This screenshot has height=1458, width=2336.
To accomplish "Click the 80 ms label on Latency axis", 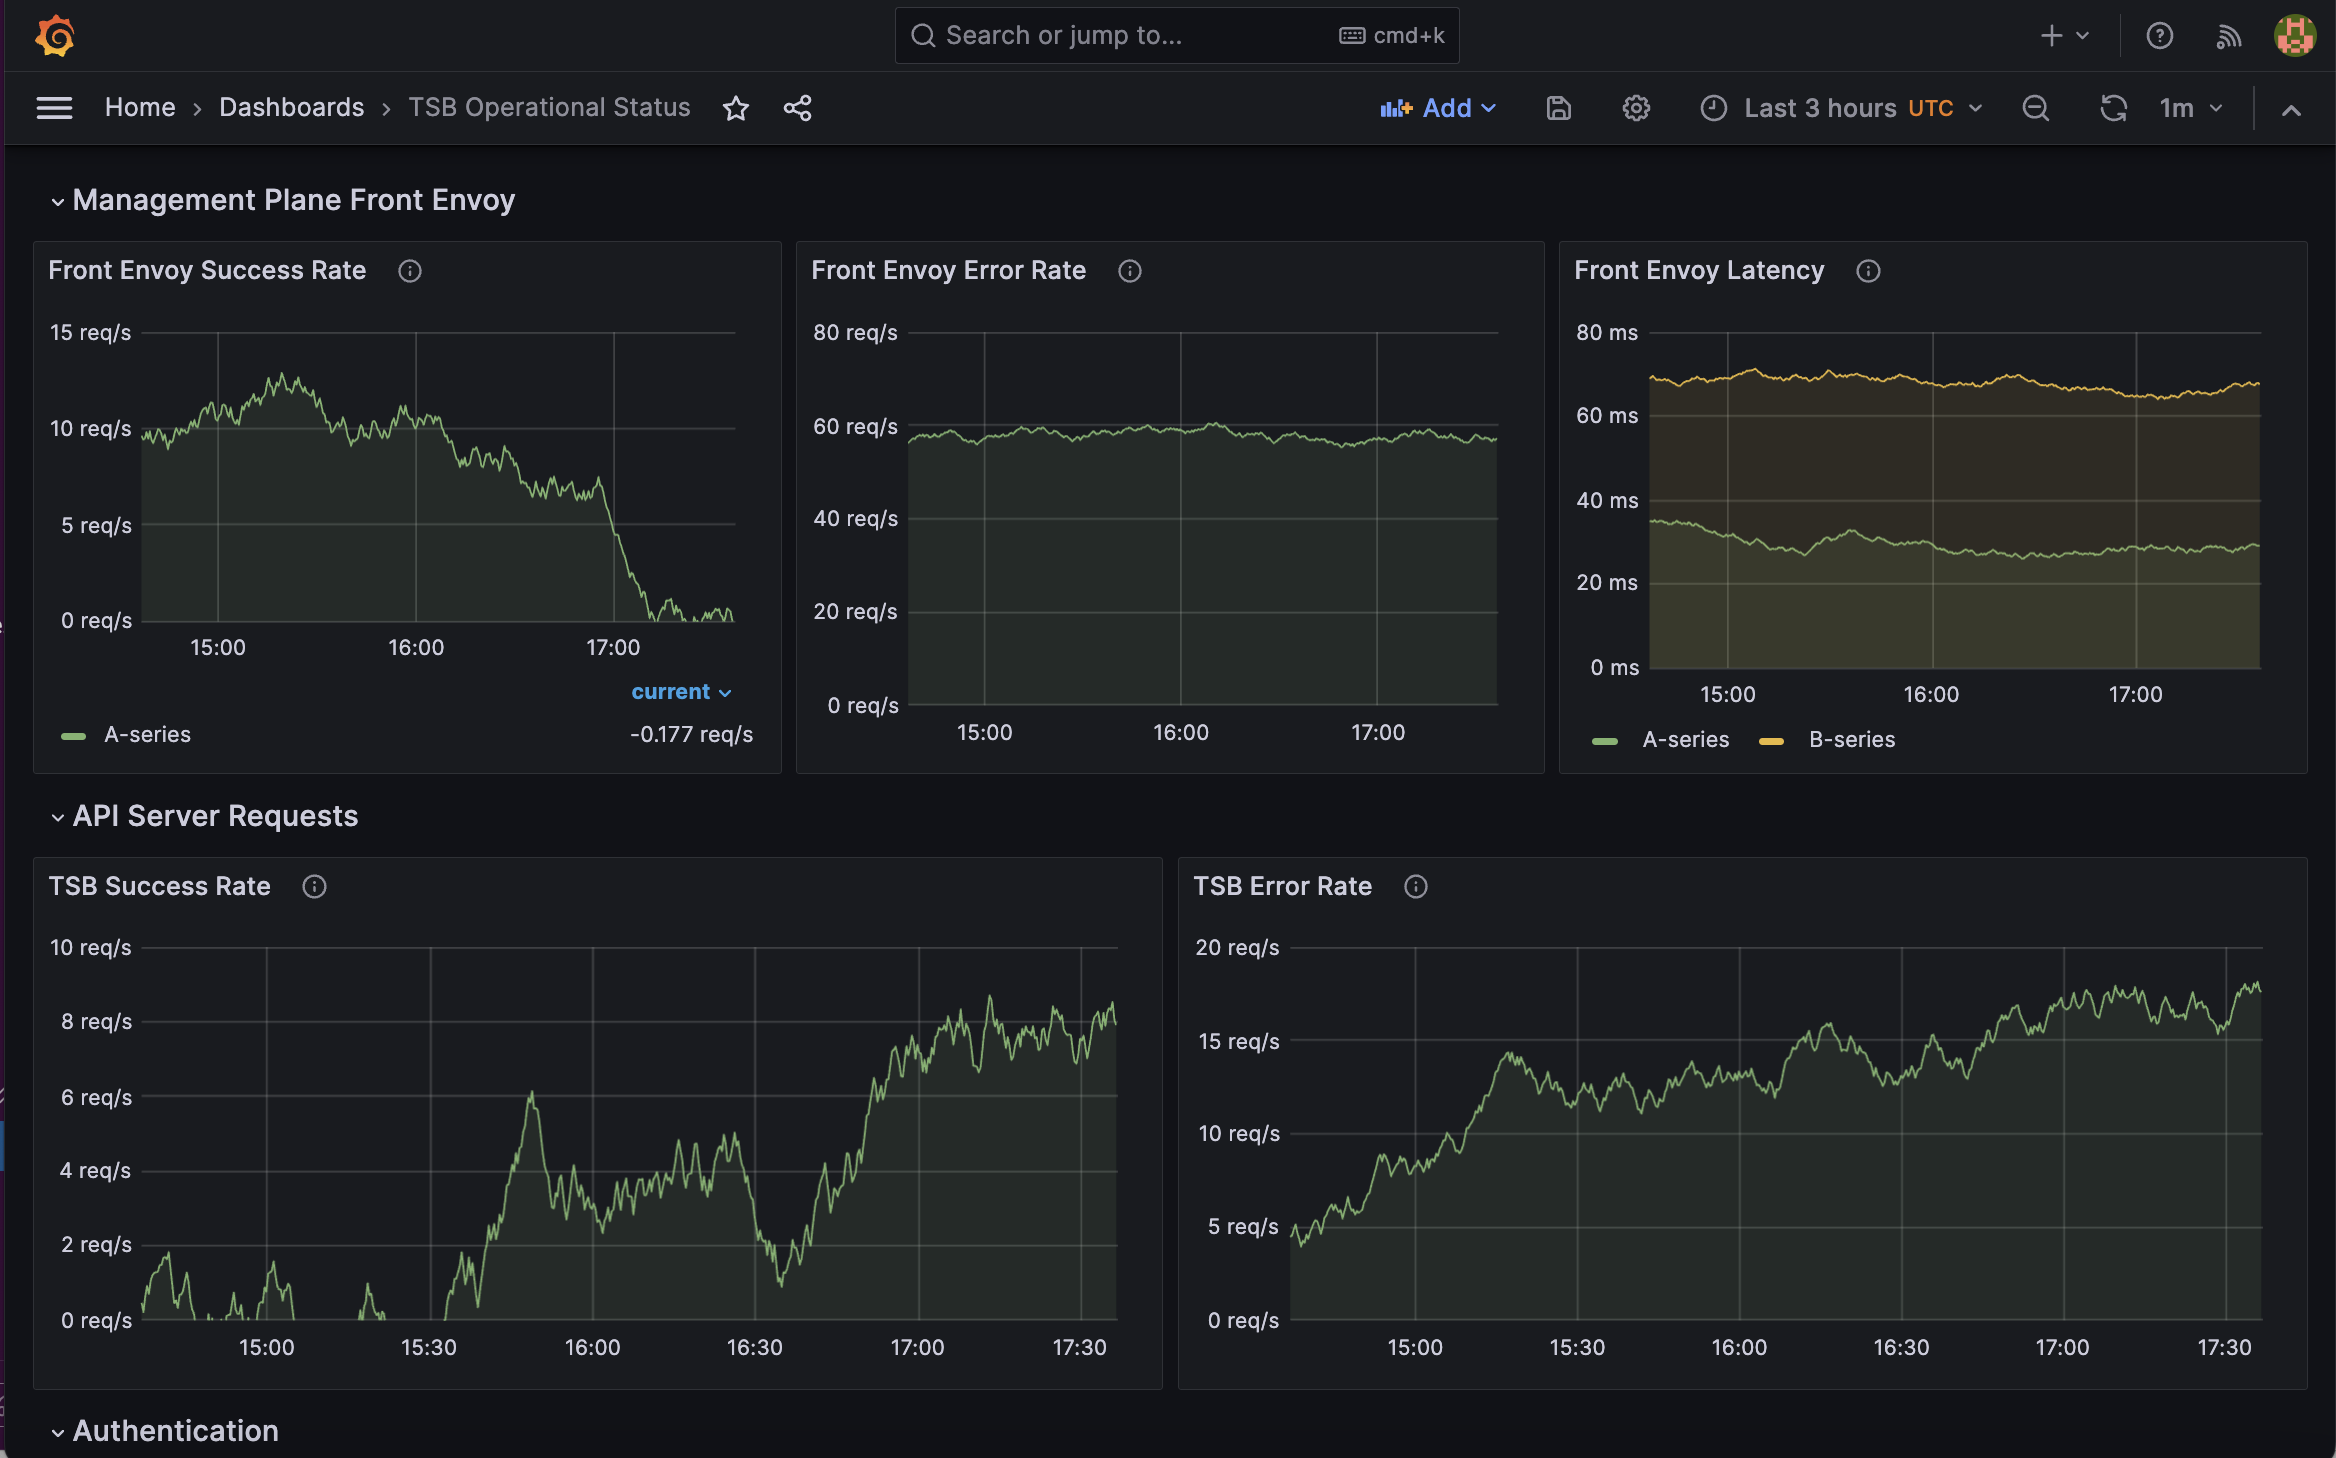I will (x=1607, y=333).
